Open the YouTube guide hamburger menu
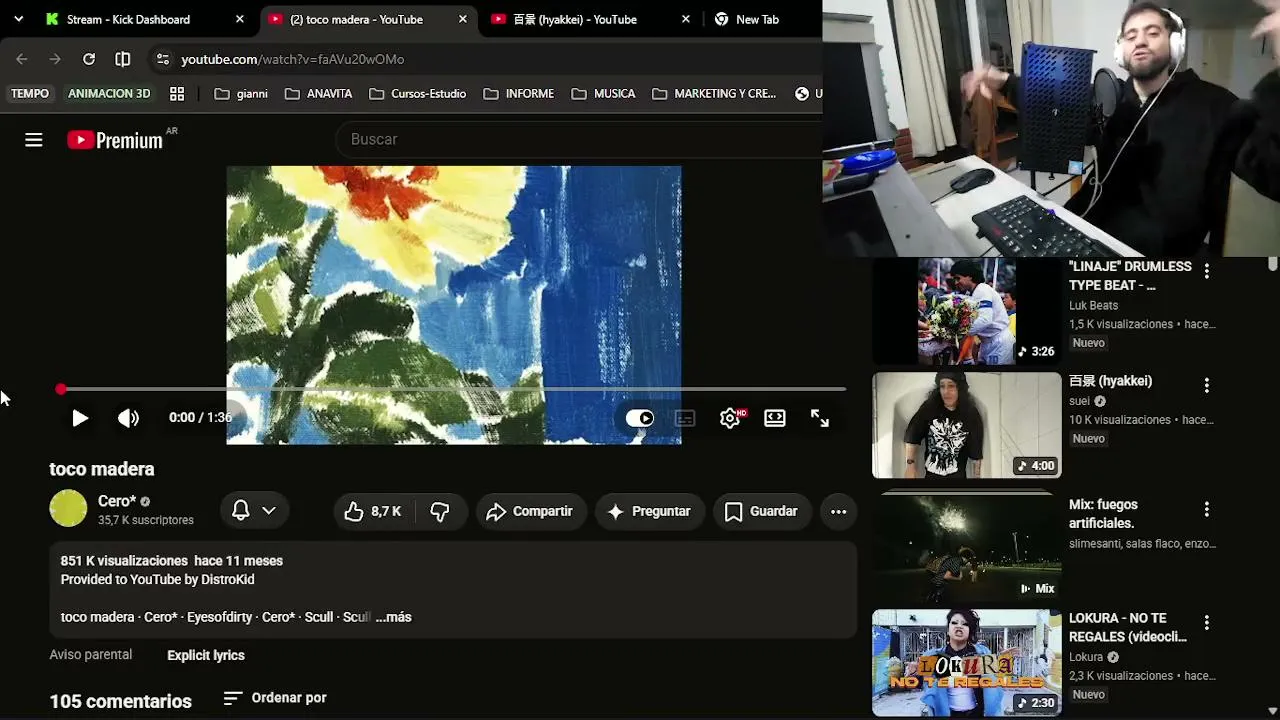1280x720 pixels. 34,140
